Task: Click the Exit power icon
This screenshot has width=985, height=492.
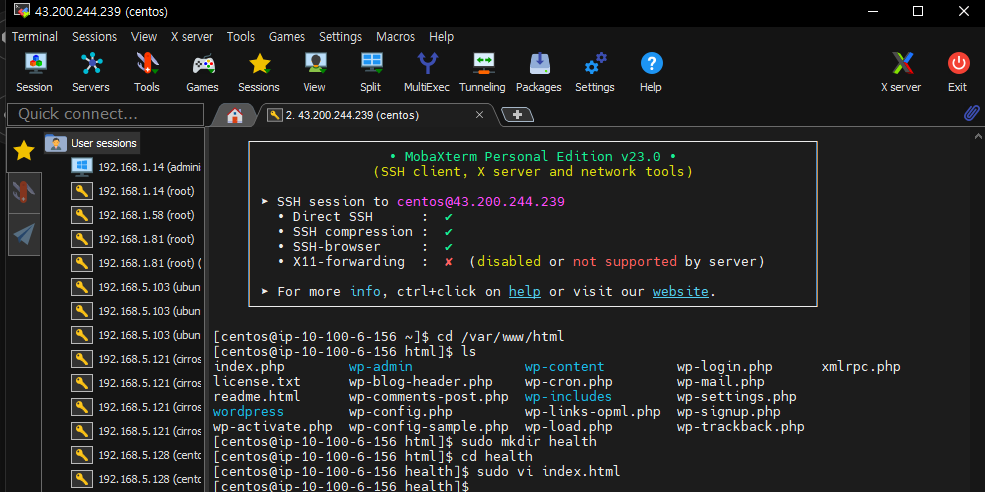Action: pos(957,72)
